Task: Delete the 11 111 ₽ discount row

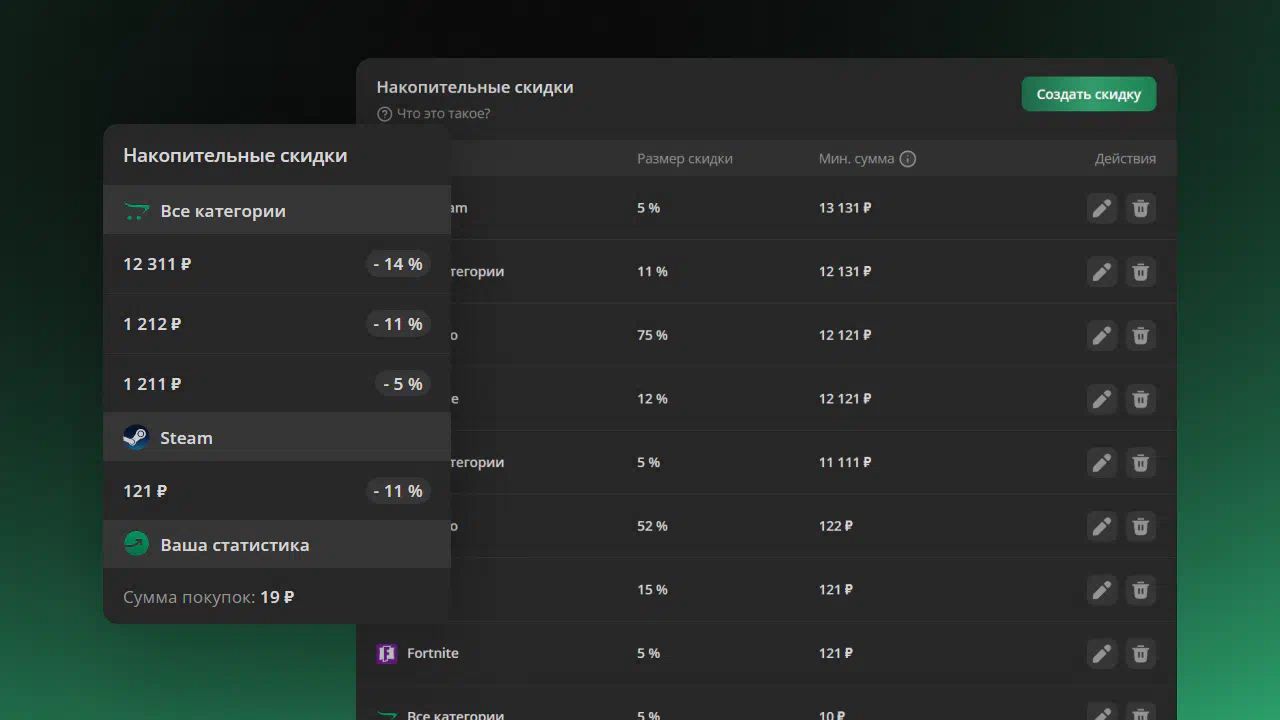Action: click(1140, 463)
